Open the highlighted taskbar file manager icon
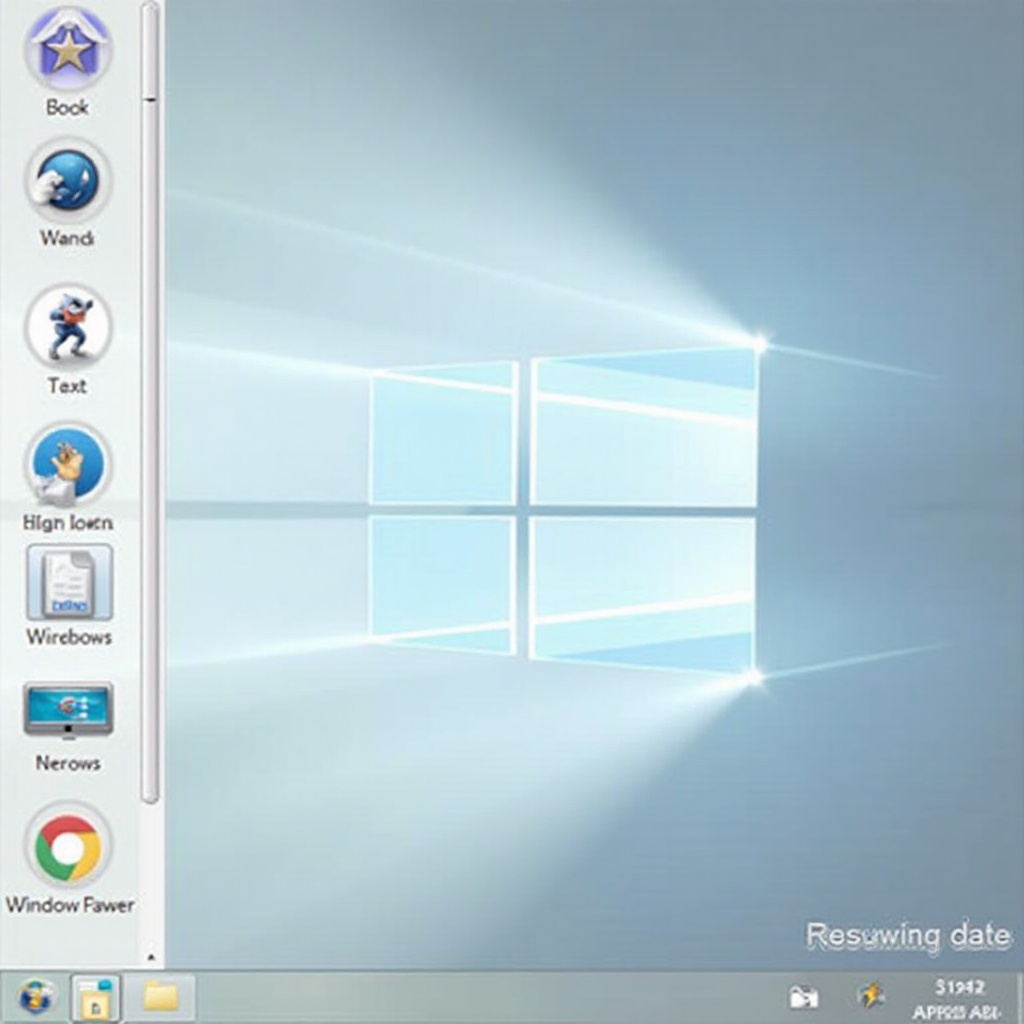 pyautogui.click(x=95, y=997)
